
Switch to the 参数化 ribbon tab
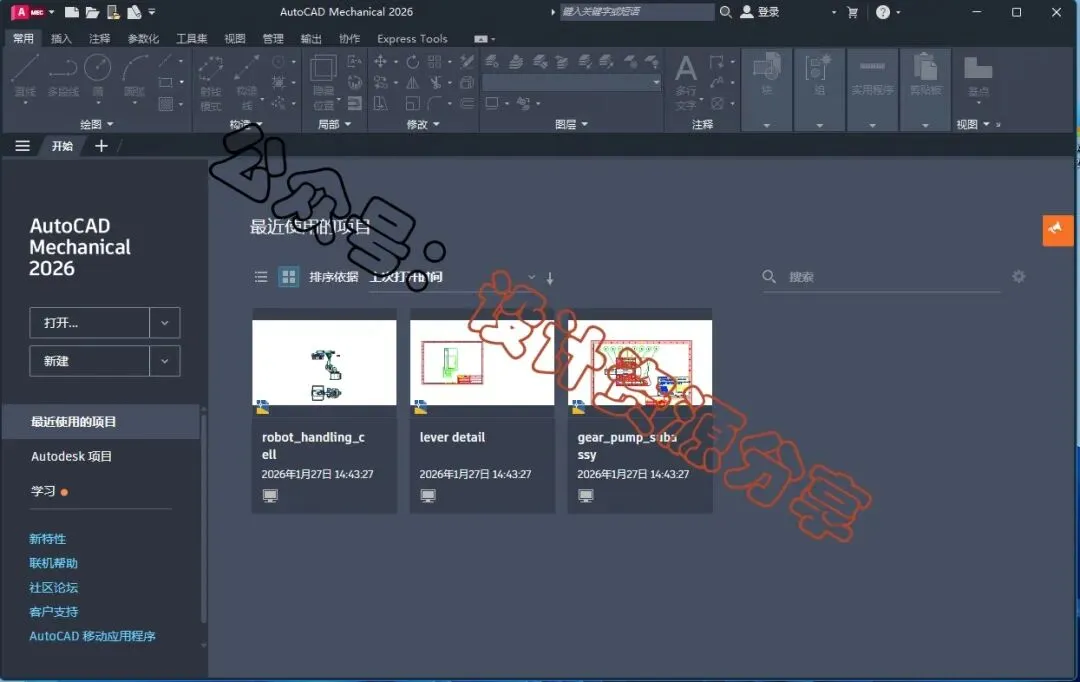[x=143, y=39]
